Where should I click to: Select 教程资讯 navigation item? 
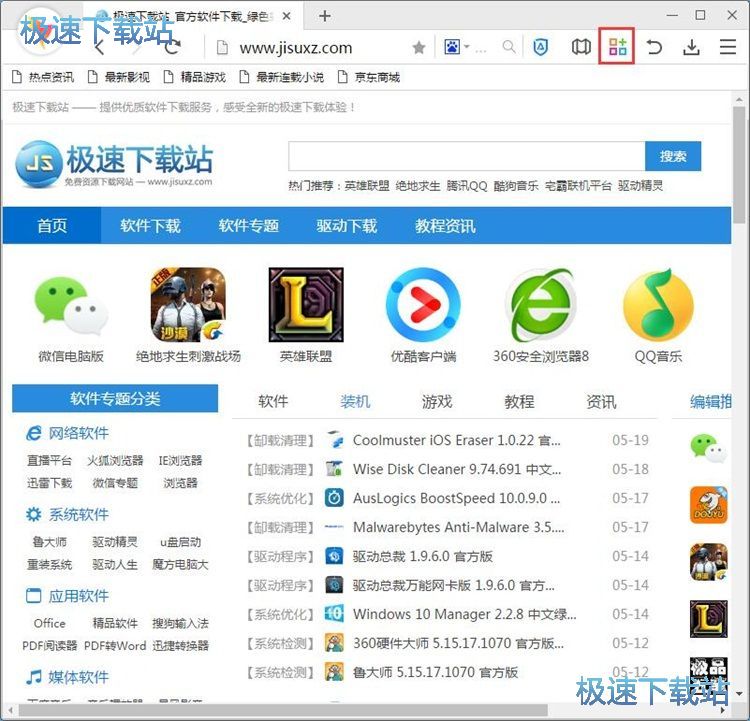pyautogui.click(x=445, y=225)
